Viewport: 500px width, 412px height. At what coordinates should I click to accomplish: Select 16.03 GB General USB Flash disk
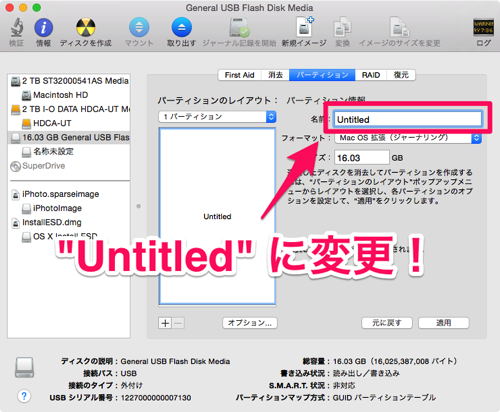click(69, 137)
